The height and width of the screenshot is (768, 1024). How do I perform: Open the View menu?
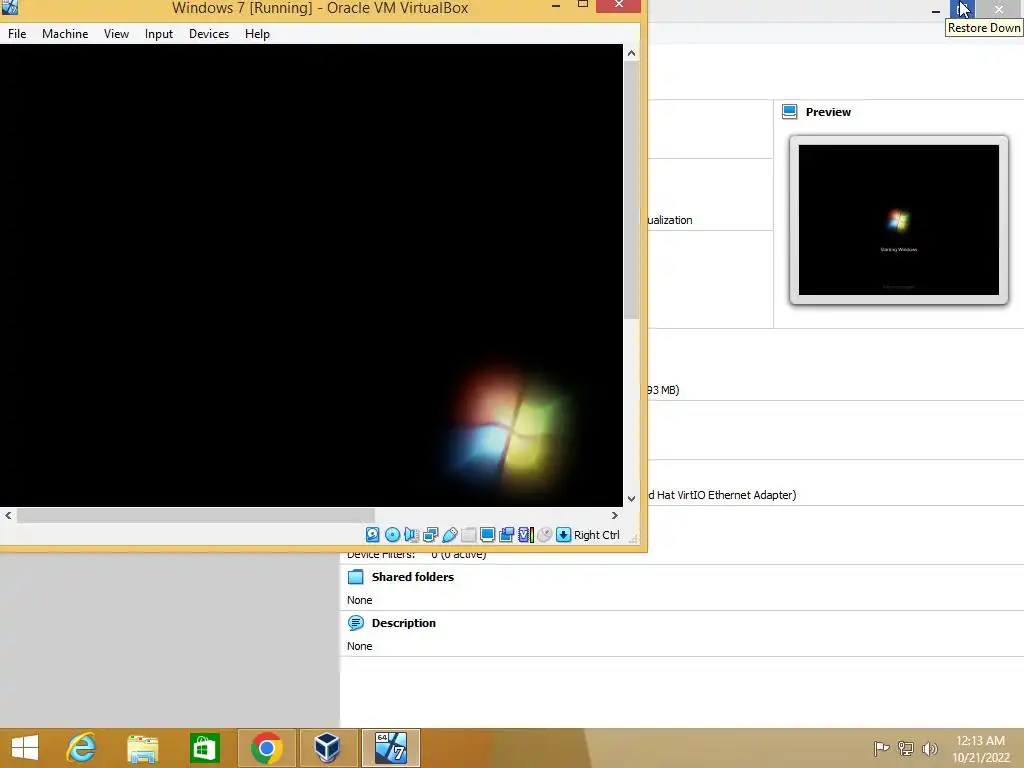[x=116, y=34]
